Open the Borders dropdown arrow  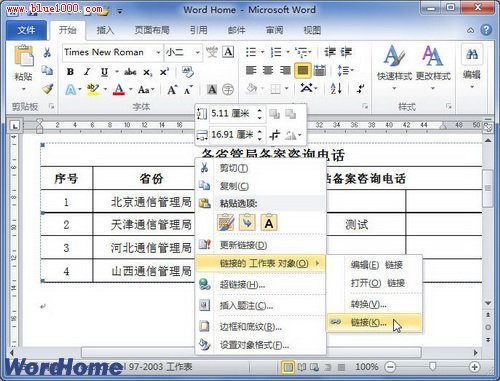(x=287, y=89)
